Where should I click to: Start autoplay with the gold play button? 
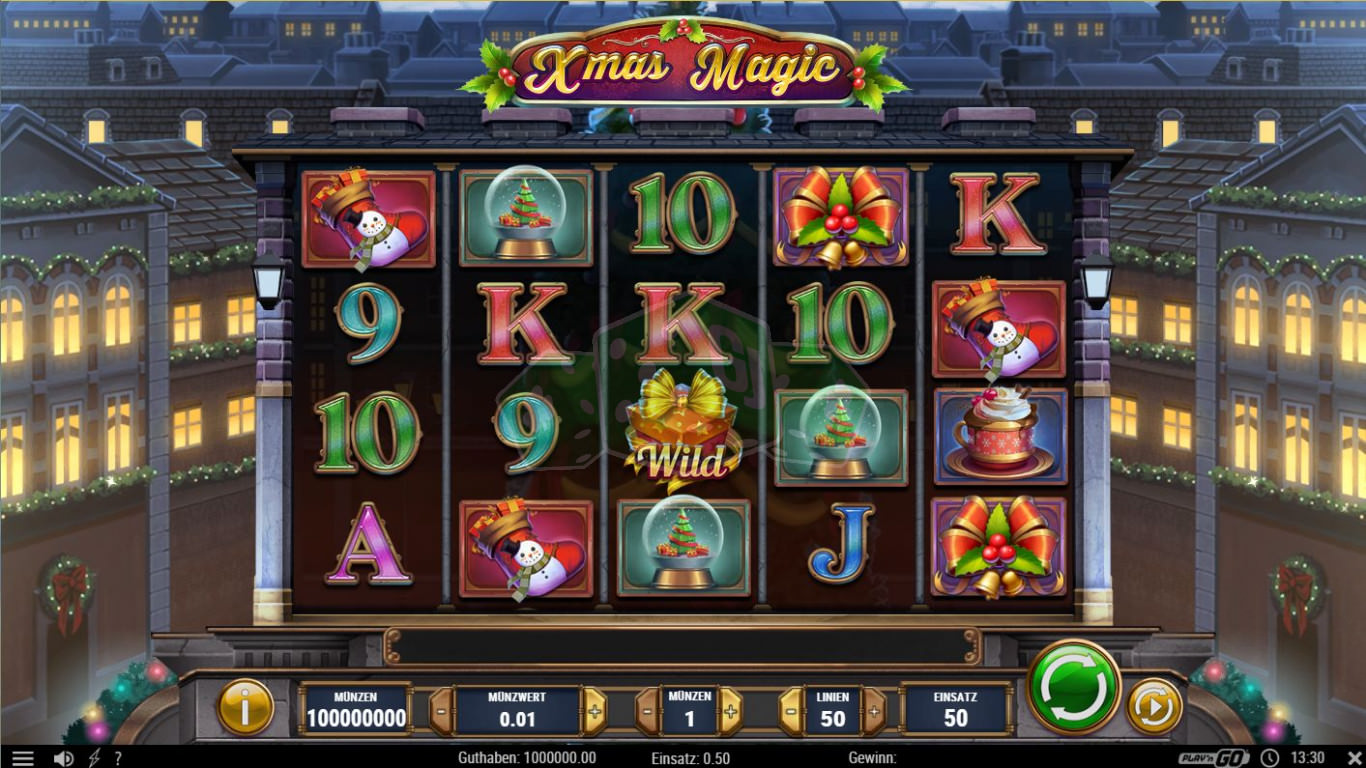1154,707
